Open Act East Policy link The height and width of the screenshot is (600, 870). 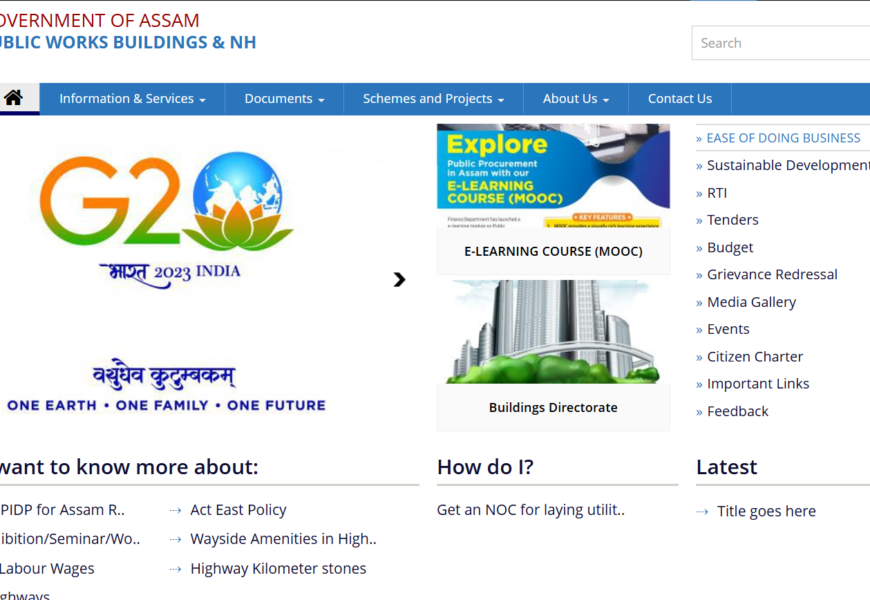[238, 510]
